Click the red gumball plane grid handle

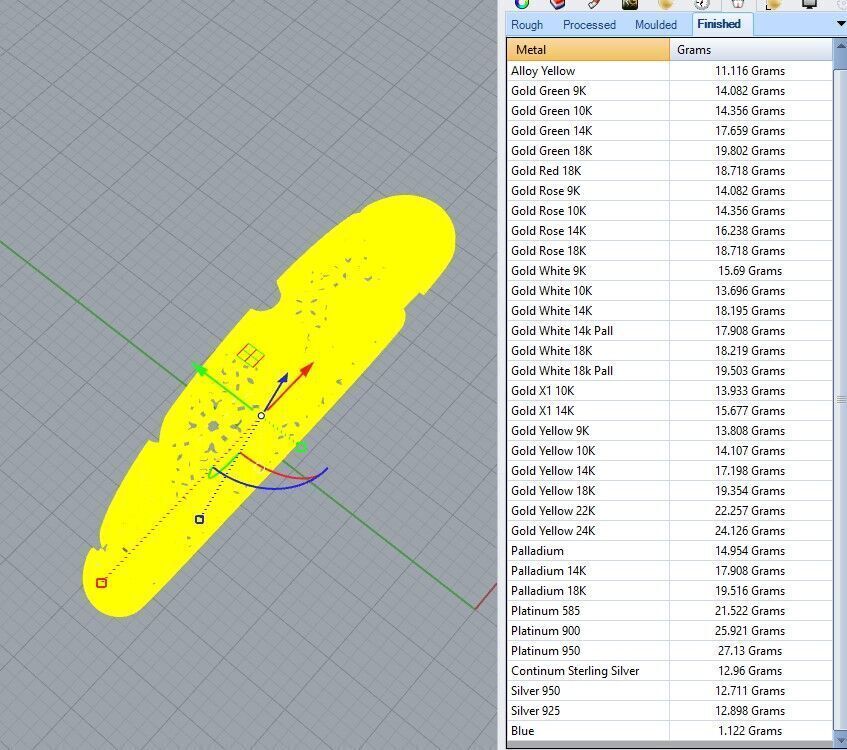(x=250, y=356)
